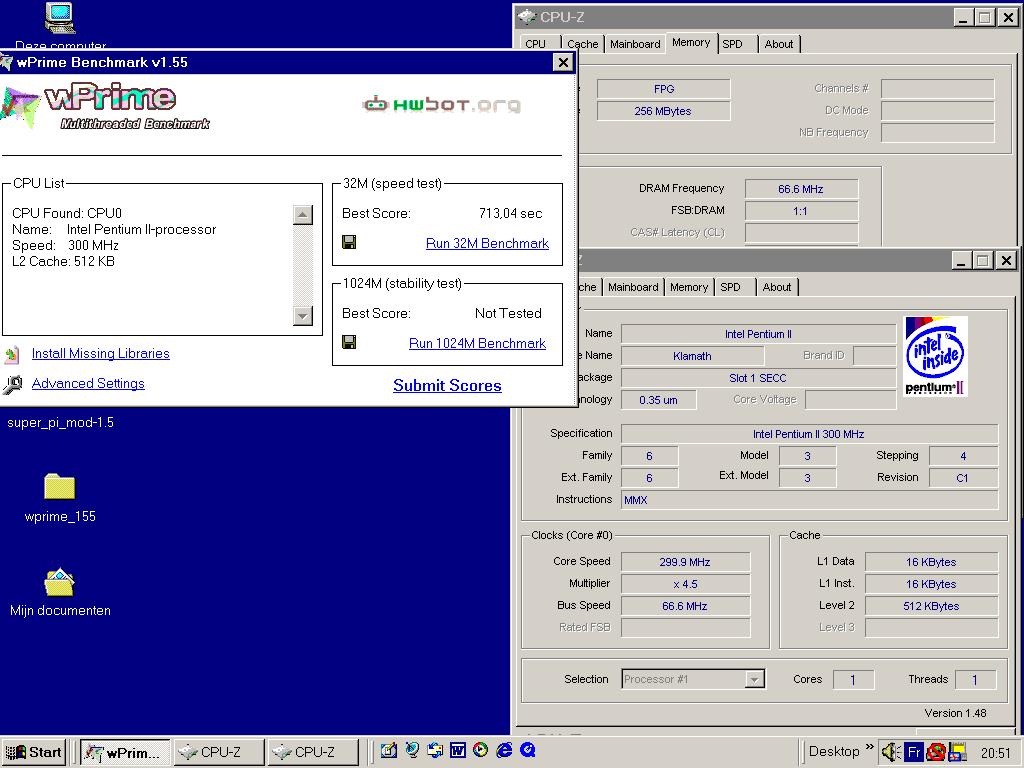Click the Advanced Settings wrench icon
This screenshot has width=1024, height=768.
(12, 385)
